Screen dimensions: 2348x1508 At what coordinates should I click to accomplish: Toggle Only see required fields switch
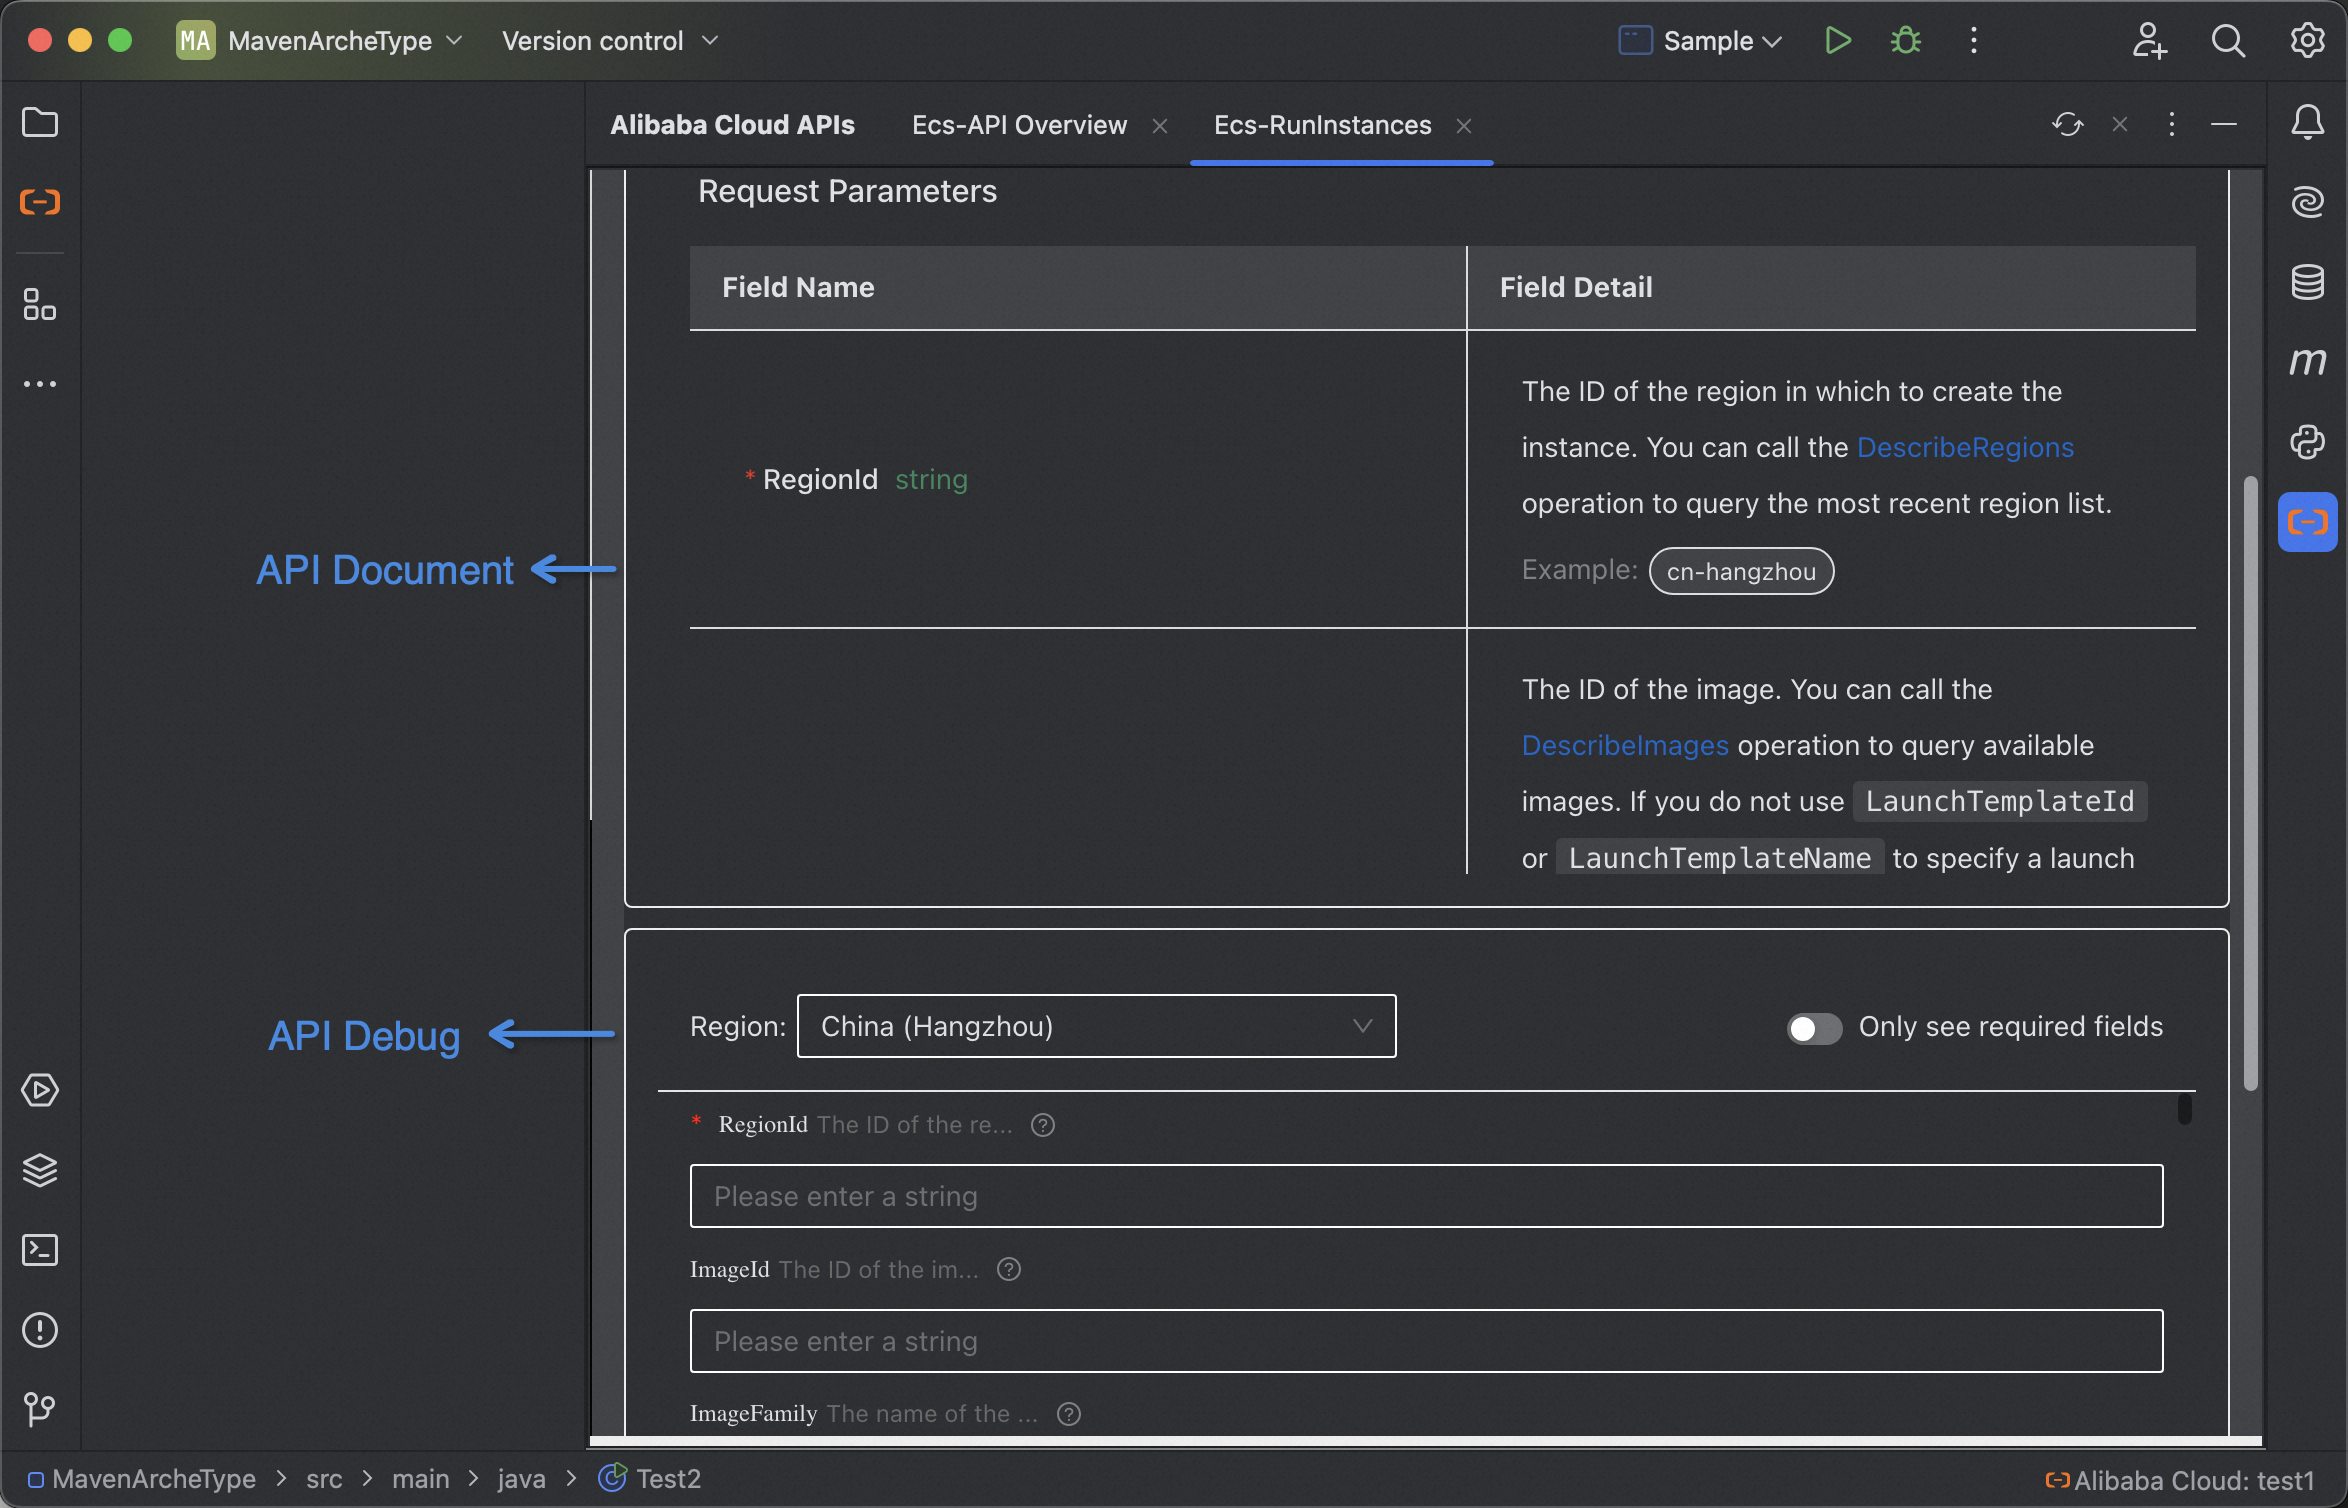pyautogui.click(x=1814, y=1027)
